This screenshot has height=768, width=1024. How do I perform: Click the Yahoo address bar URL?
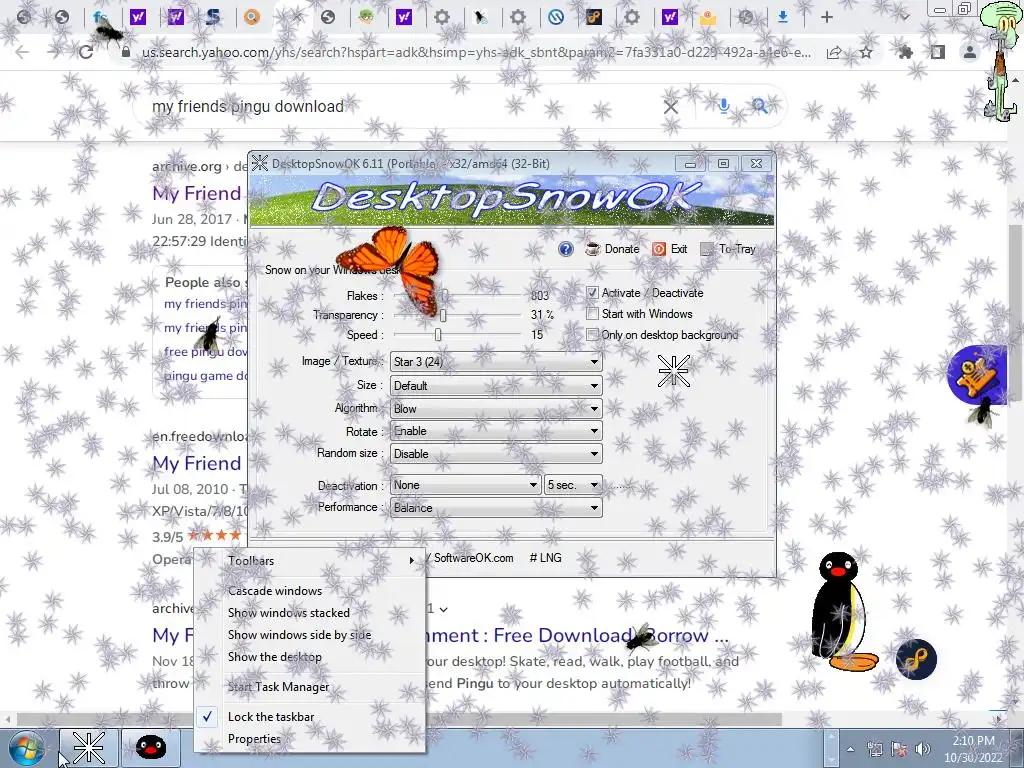point(475,52)
